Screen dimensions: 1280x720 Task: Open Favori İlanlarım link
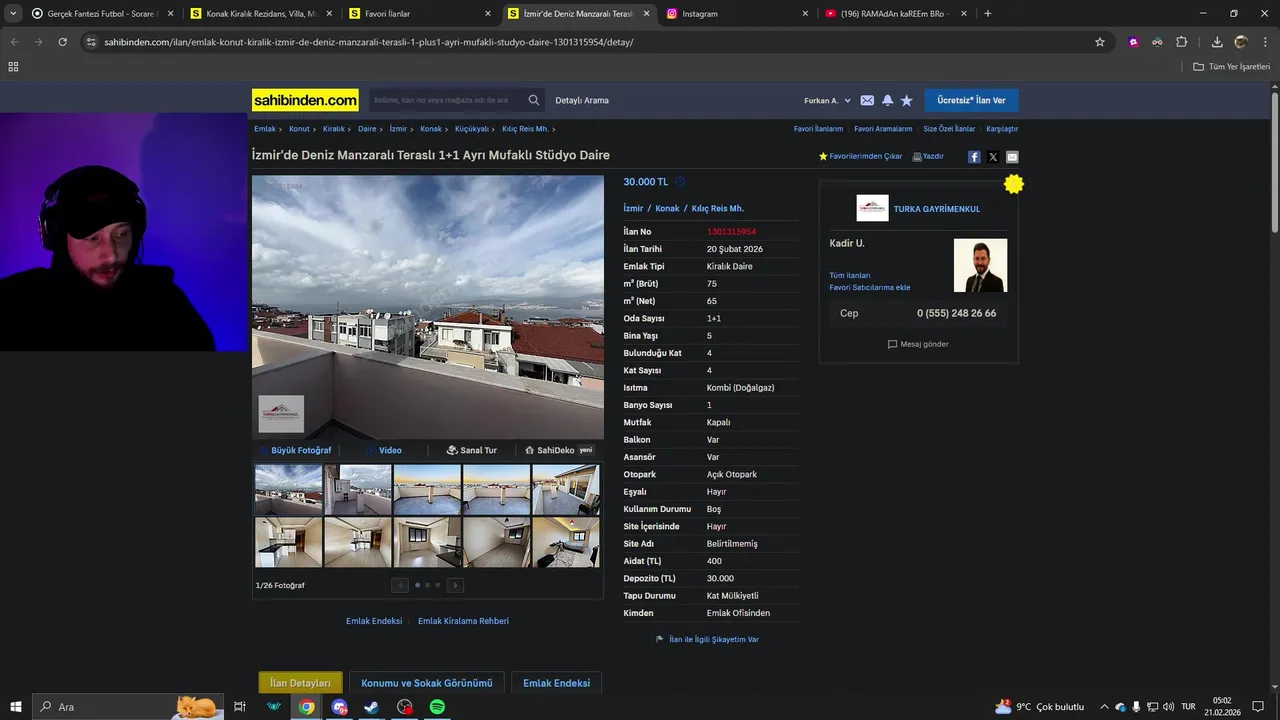click(x=818, y=129)
